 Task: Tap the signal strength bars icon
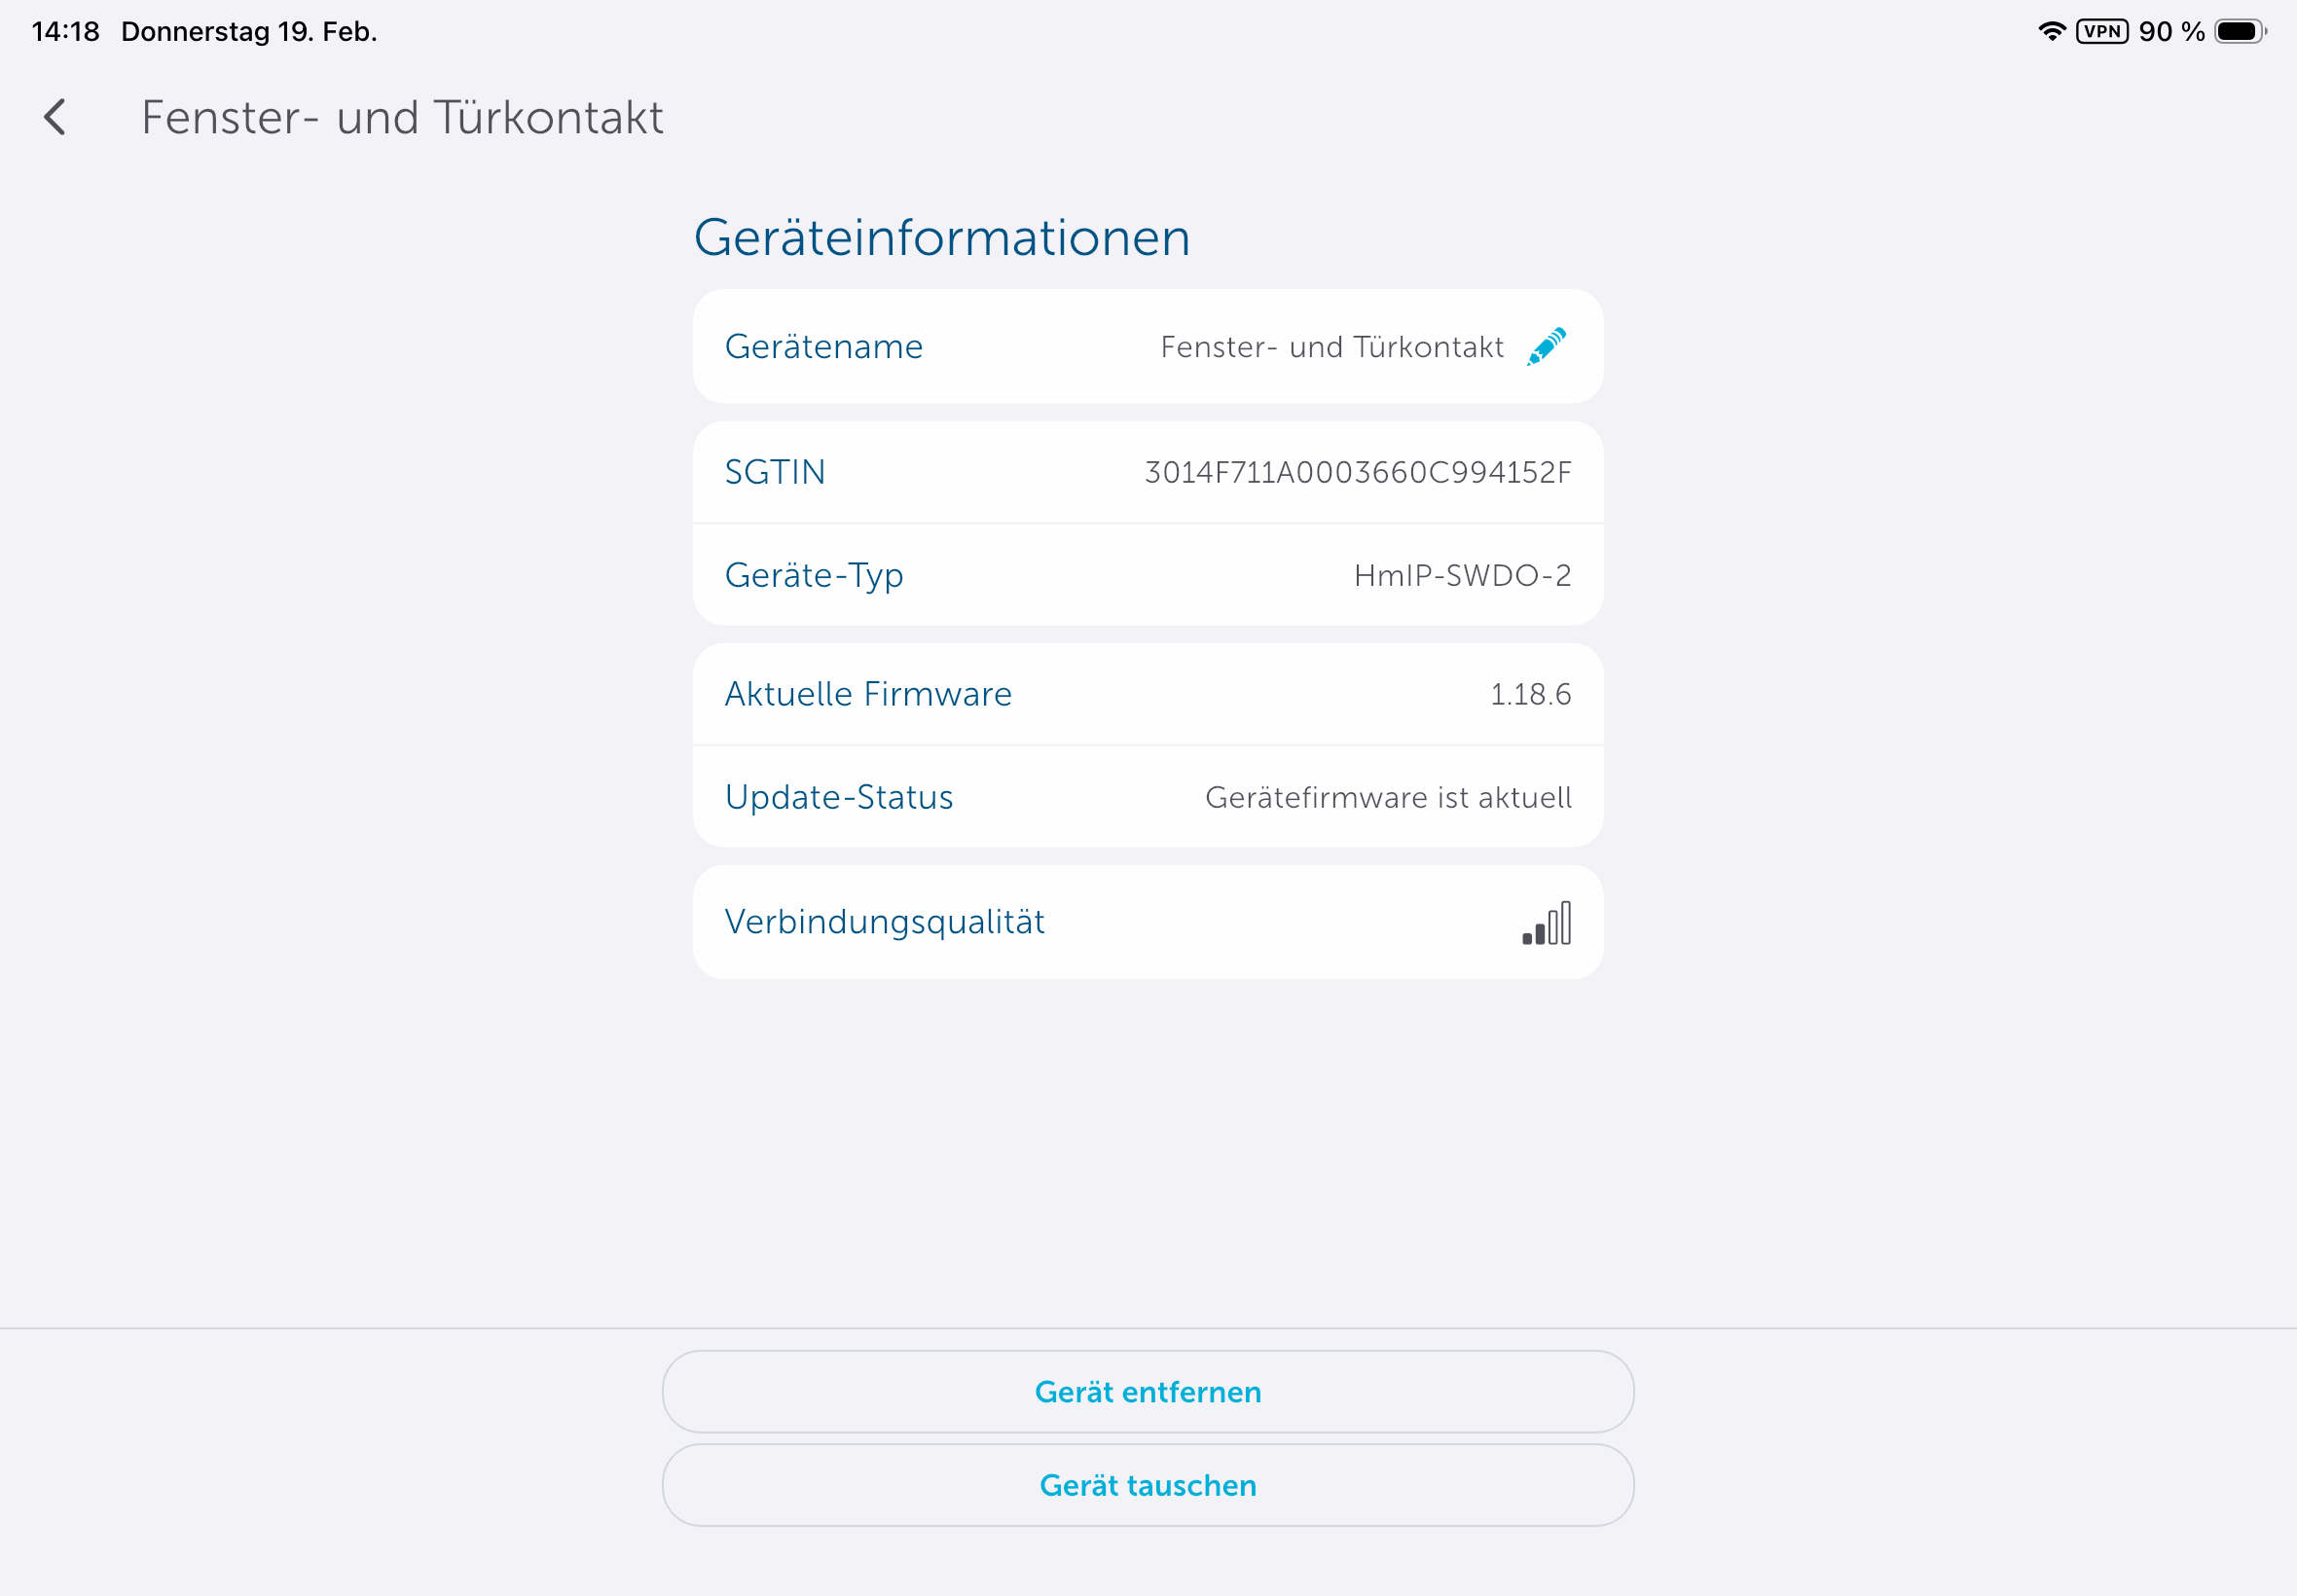(1546, 923)
